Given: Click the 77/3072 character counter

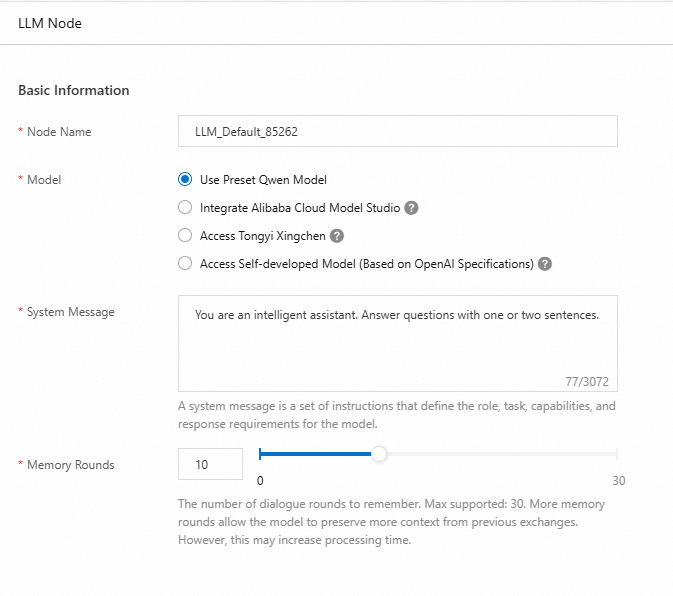Looking at the screenshot, I should (587, 381).
